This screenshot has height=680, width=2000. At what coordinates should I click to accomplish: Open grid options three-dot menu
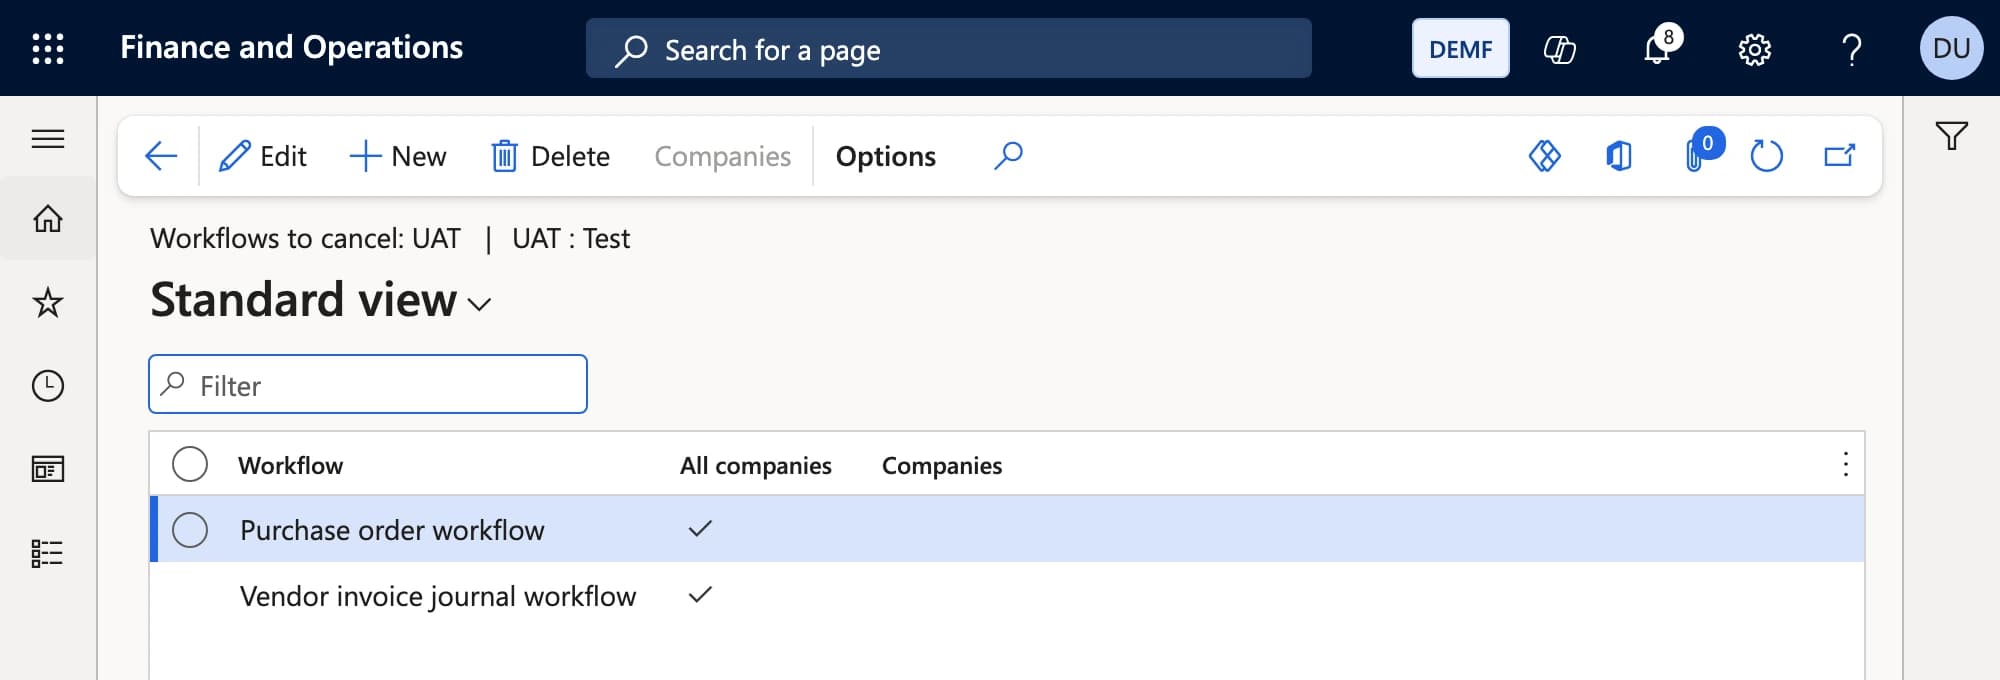coord(1845,464)
